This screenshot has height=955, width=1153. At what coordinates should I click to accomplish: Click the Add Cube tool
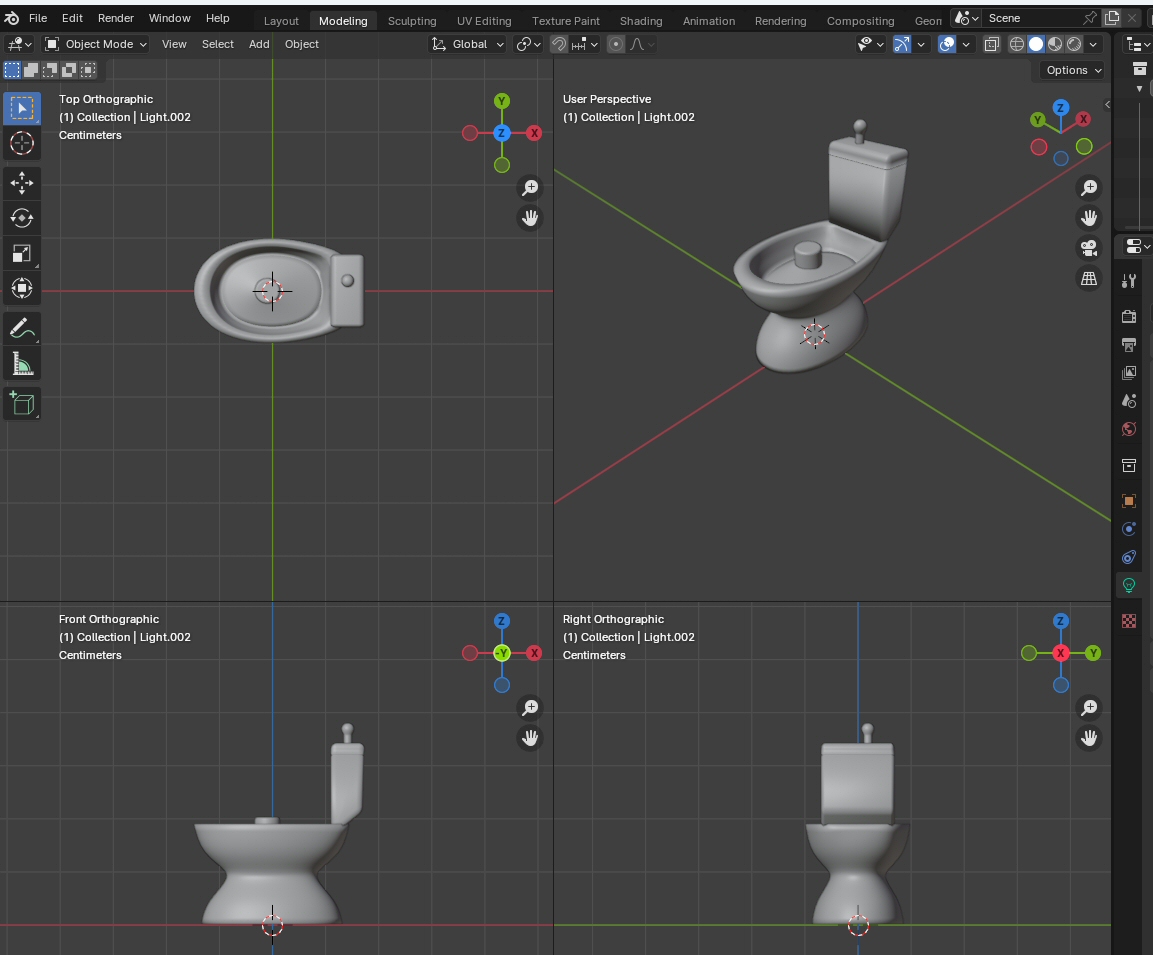[x=22, y=403]
